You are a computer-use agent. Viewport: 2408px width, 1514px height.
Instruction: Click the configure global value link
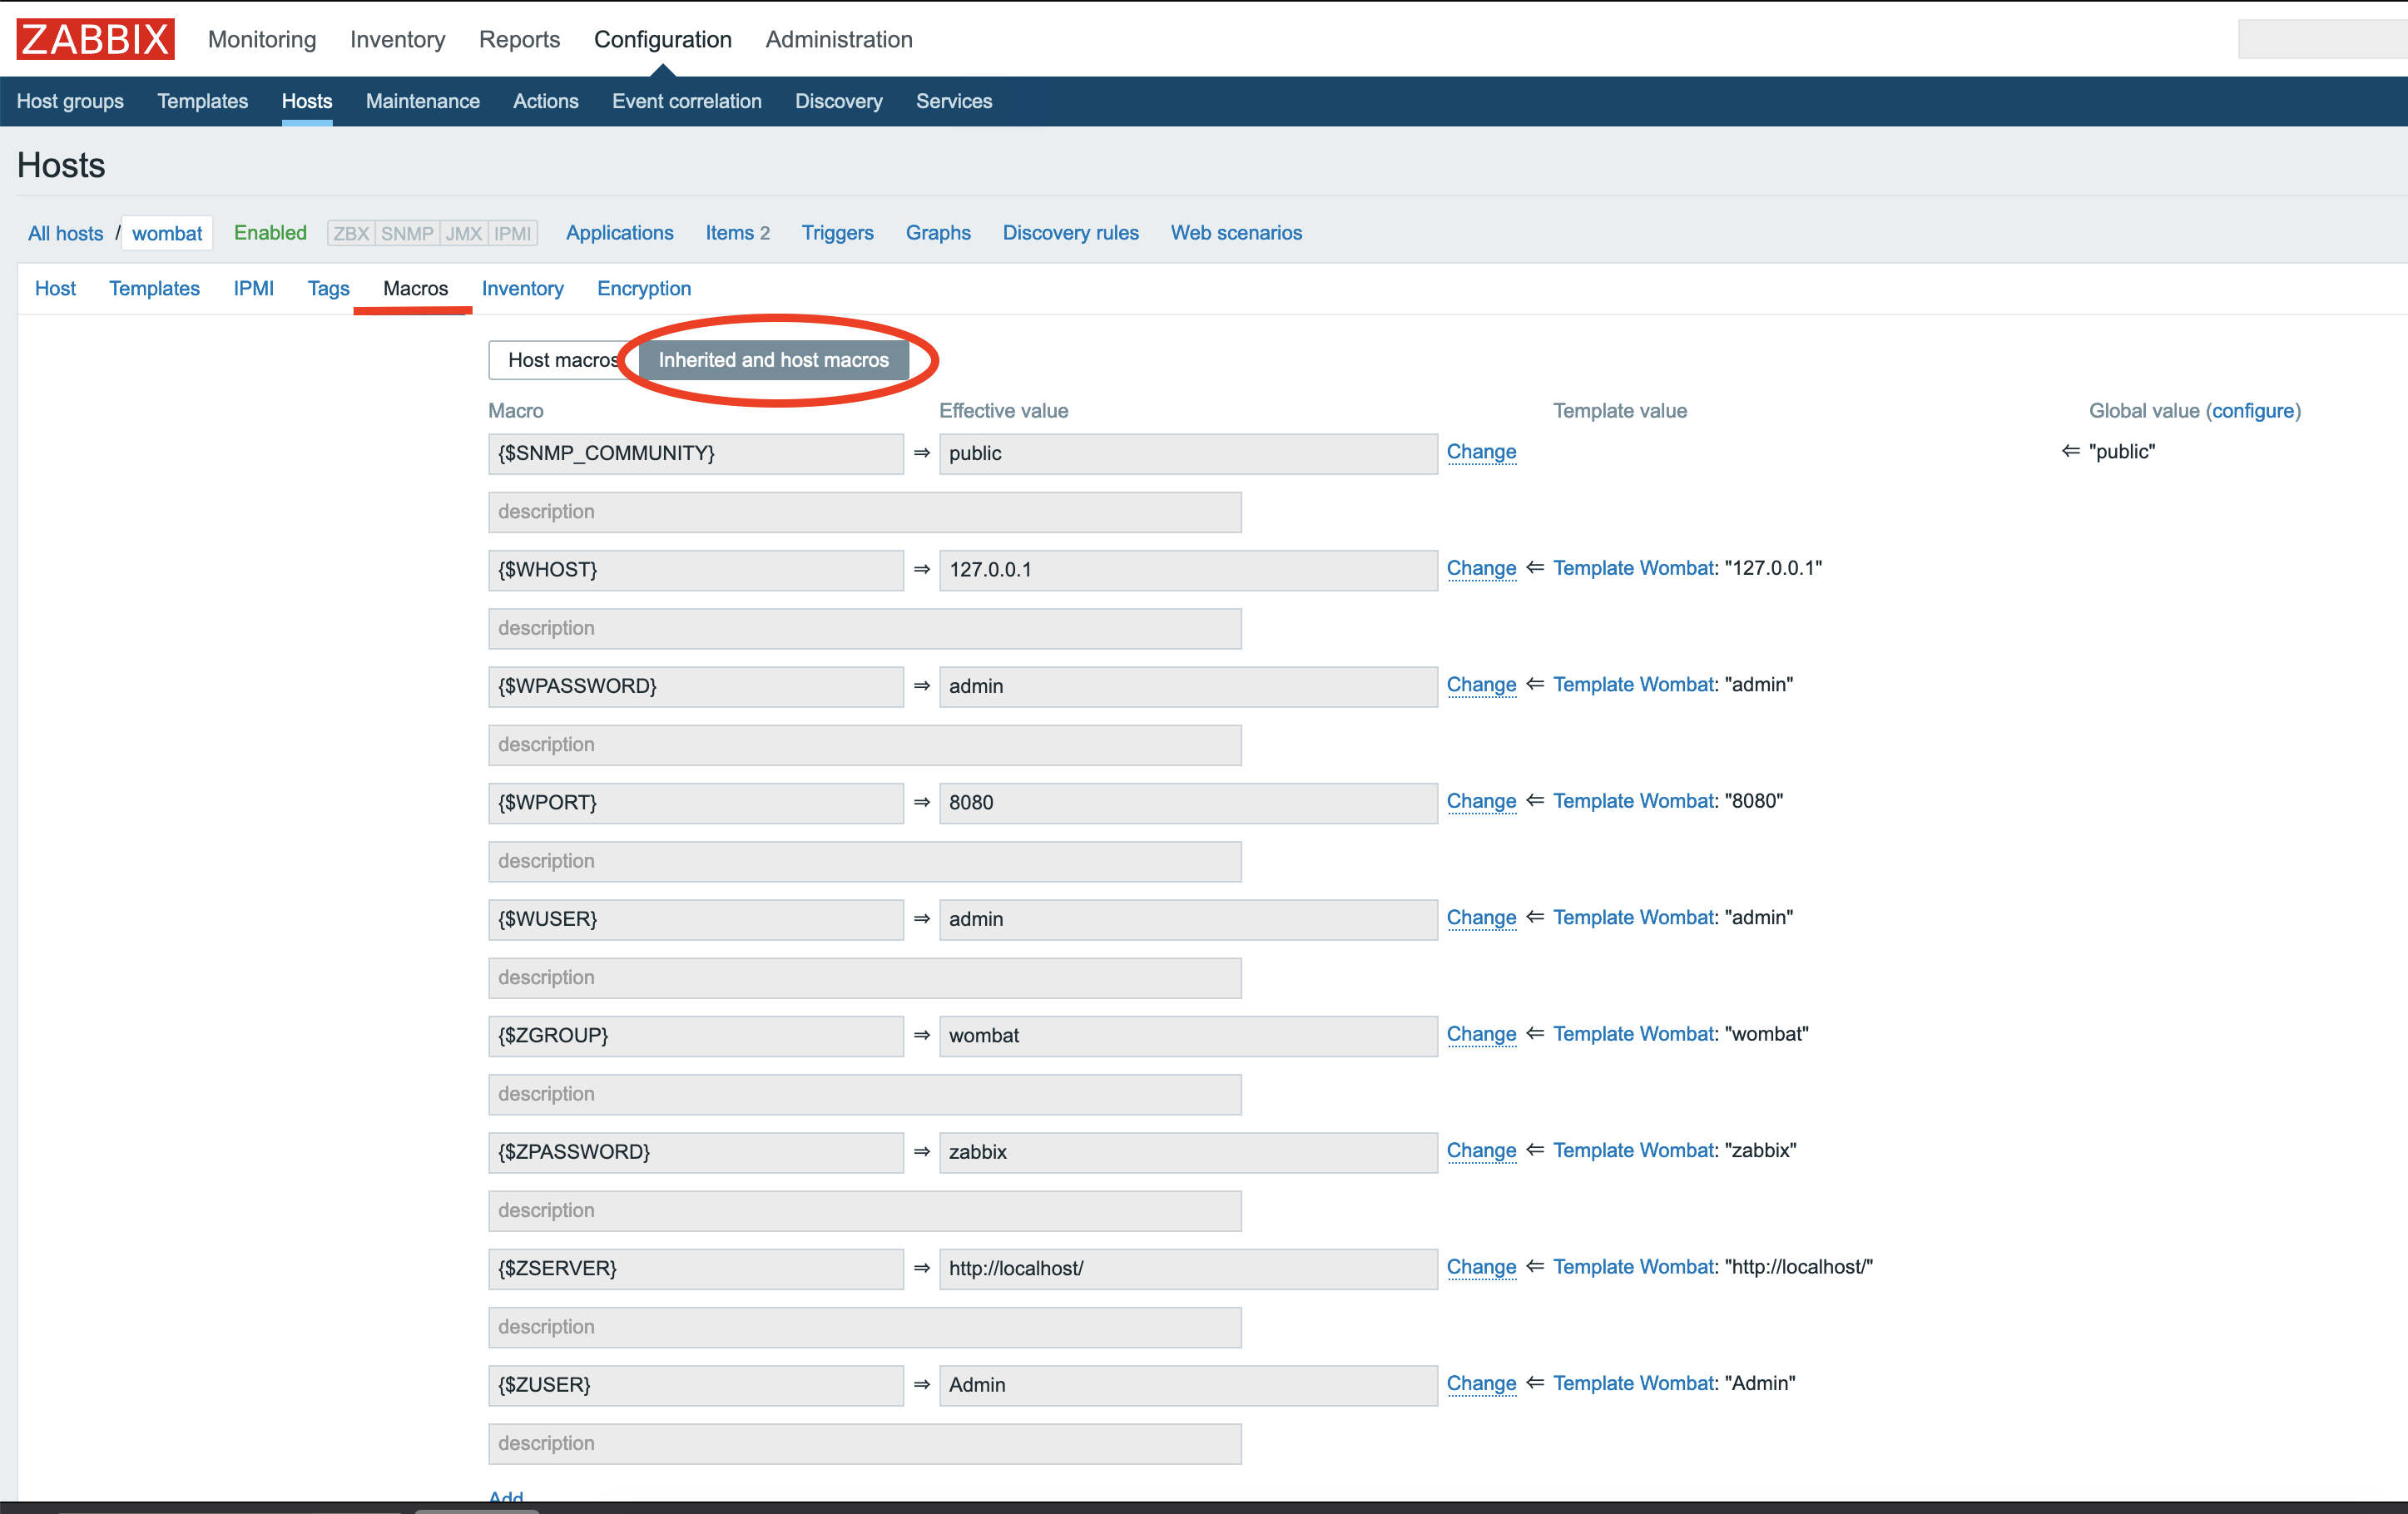click(2253, 410)
